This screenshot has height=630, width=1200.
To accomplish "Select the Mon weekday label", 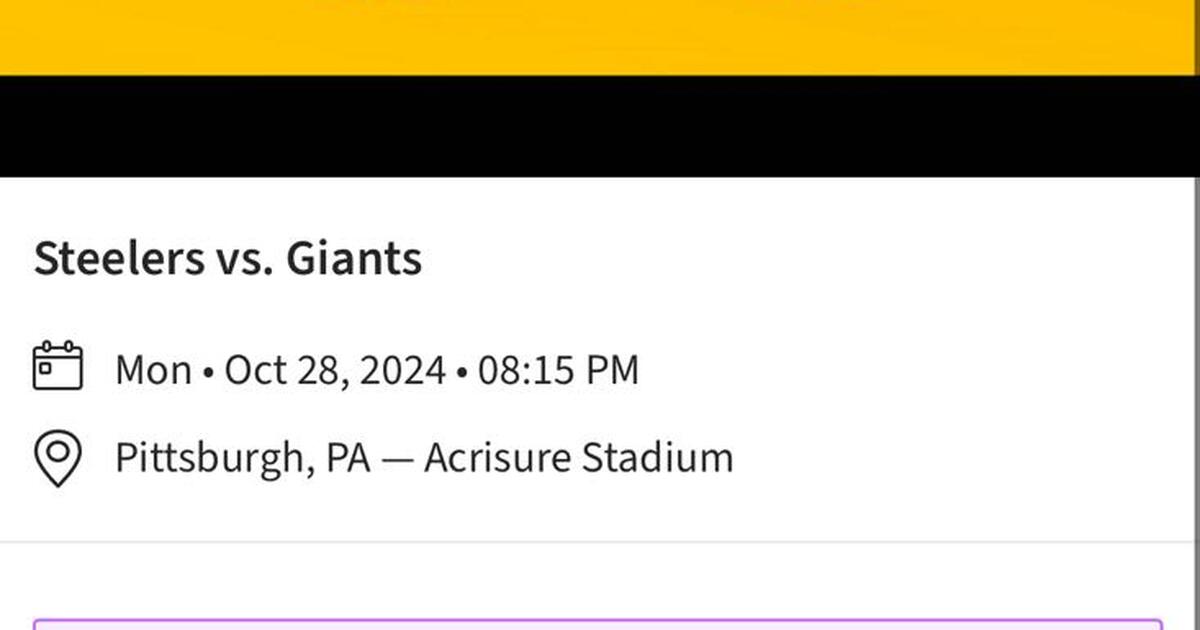I will tap(155, 368).
